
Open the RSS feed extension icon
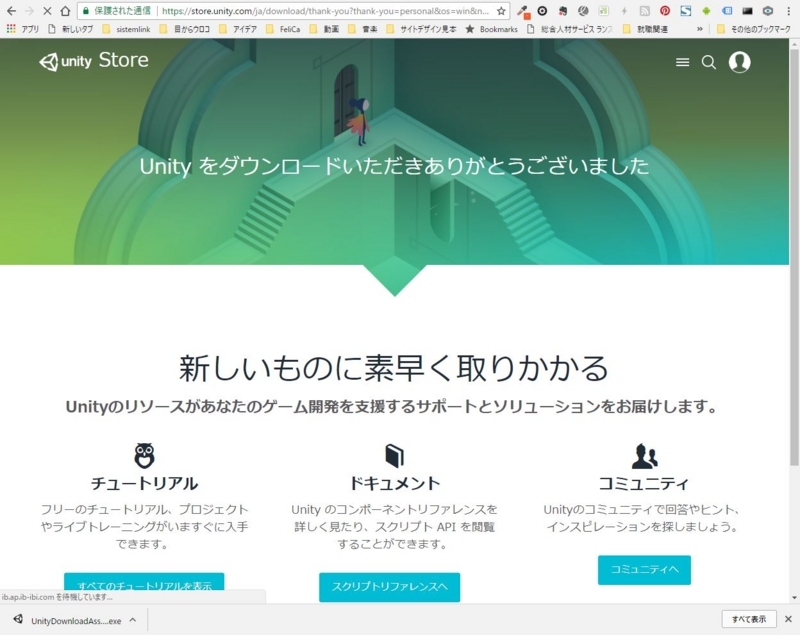[x=644, y=11]
